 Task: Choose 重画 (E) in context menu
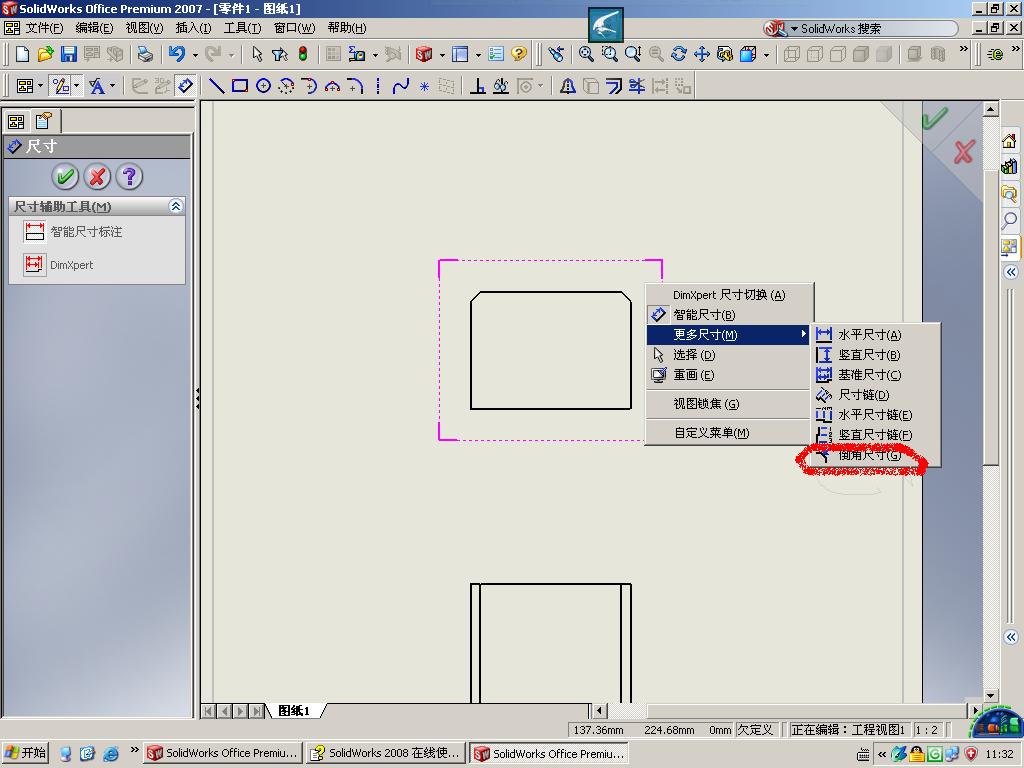click(729, 375)
